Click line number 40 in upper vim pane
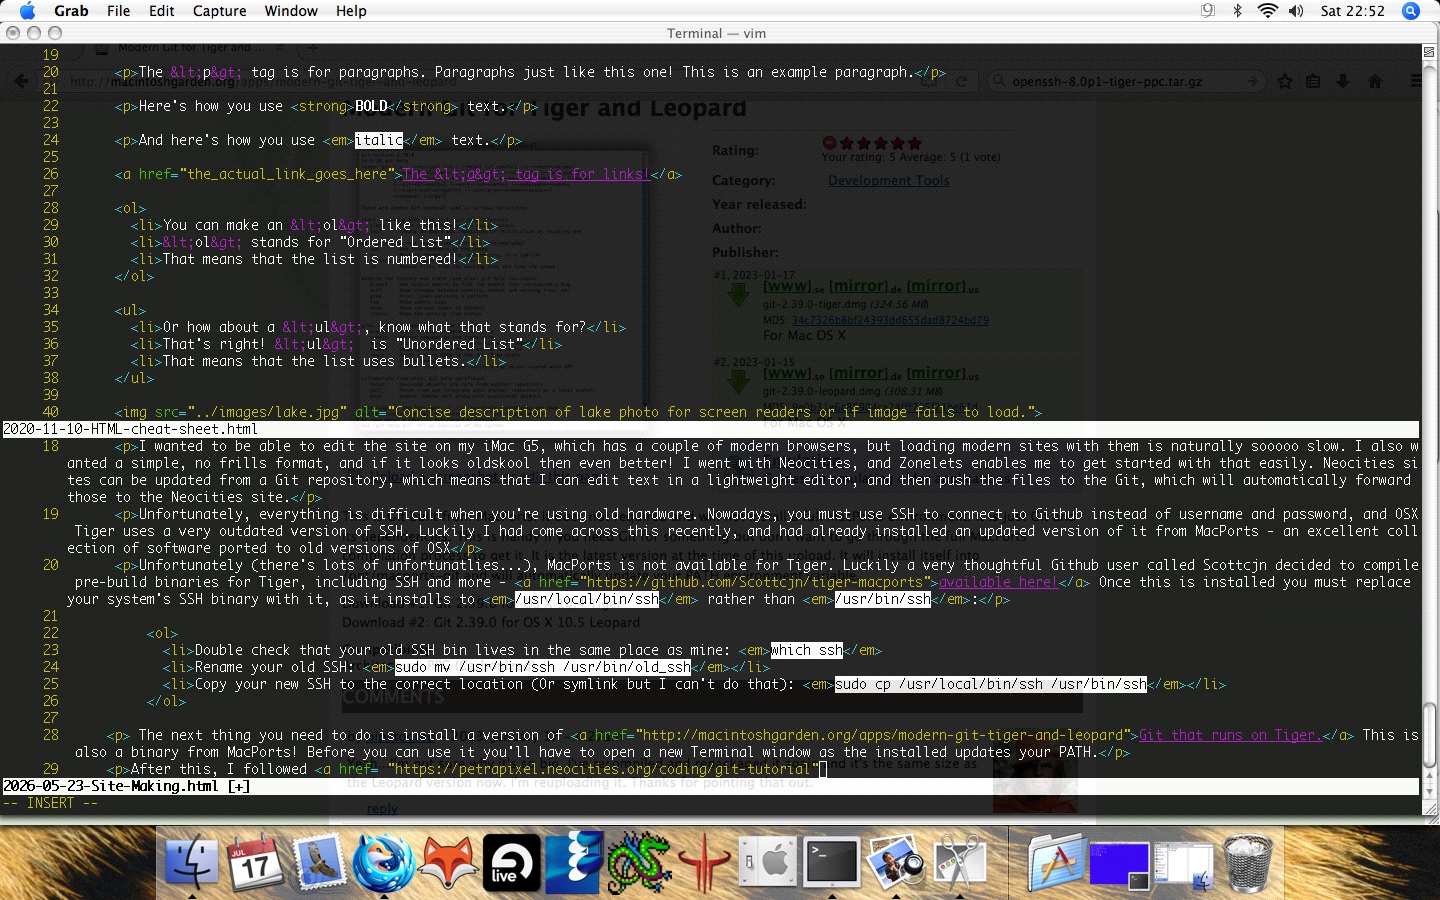The image size is (1440, 900). pyautogui.click(x=50, y=412)
